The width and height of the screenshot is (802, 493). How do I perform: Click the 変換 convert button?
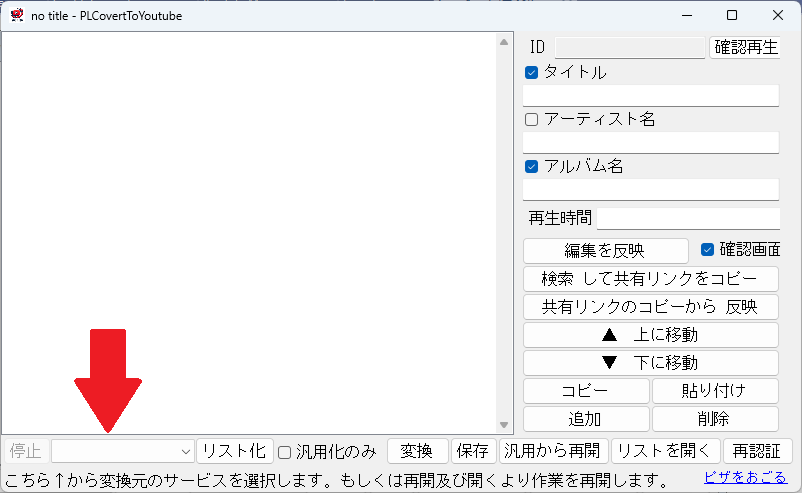tap(417, 451)
